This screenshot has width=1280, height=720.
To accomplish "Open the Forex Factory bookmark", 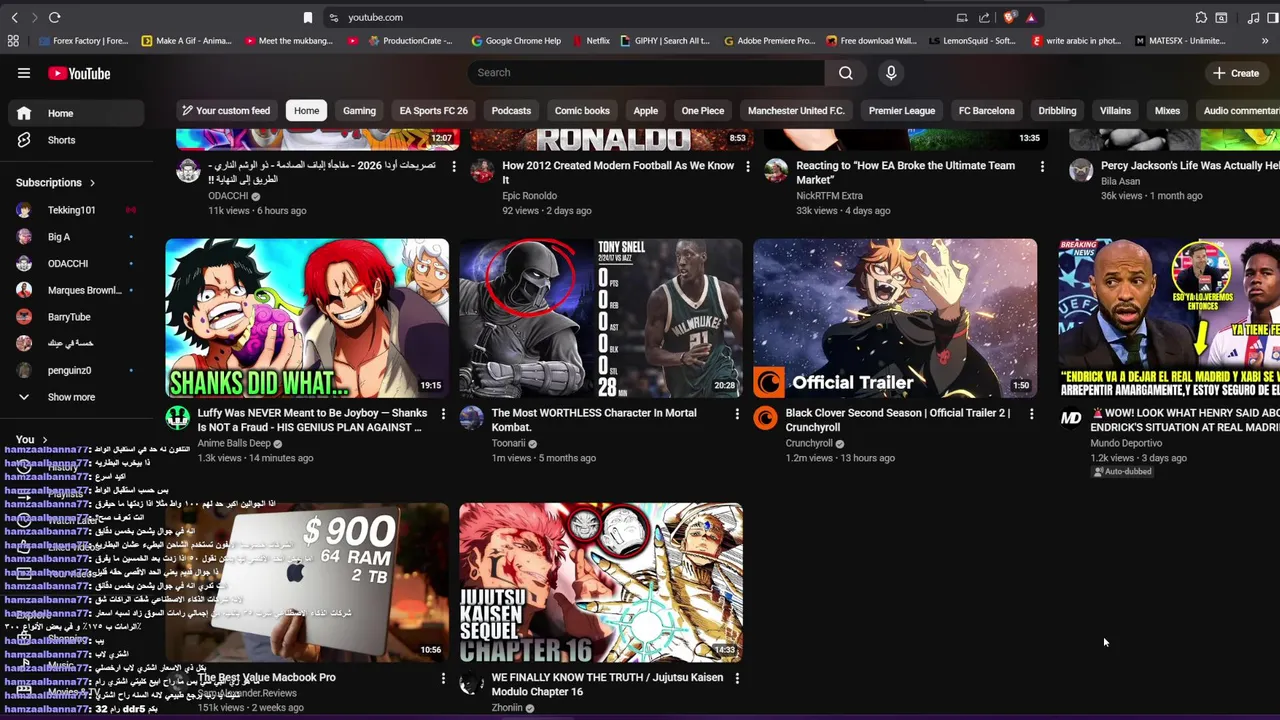I will (83, 41).
